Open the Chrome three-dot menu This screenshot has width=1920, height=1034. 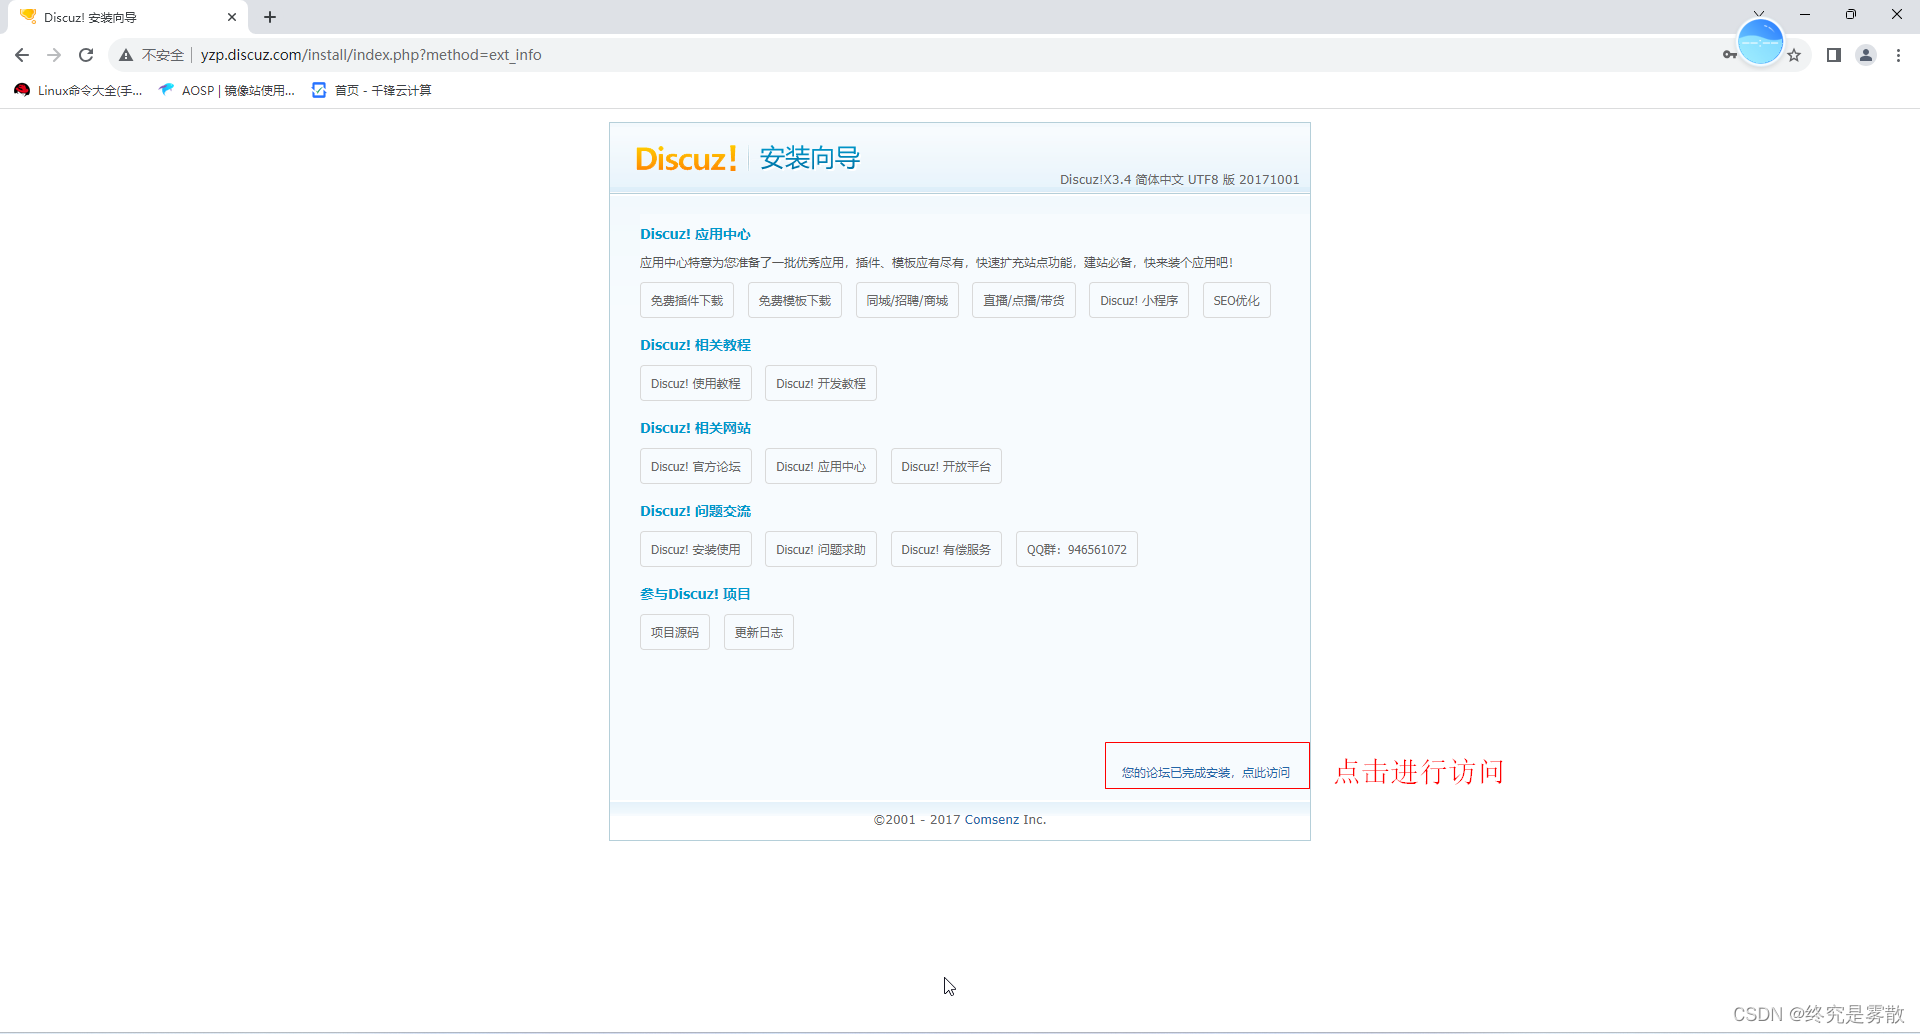click(1898, 55)
